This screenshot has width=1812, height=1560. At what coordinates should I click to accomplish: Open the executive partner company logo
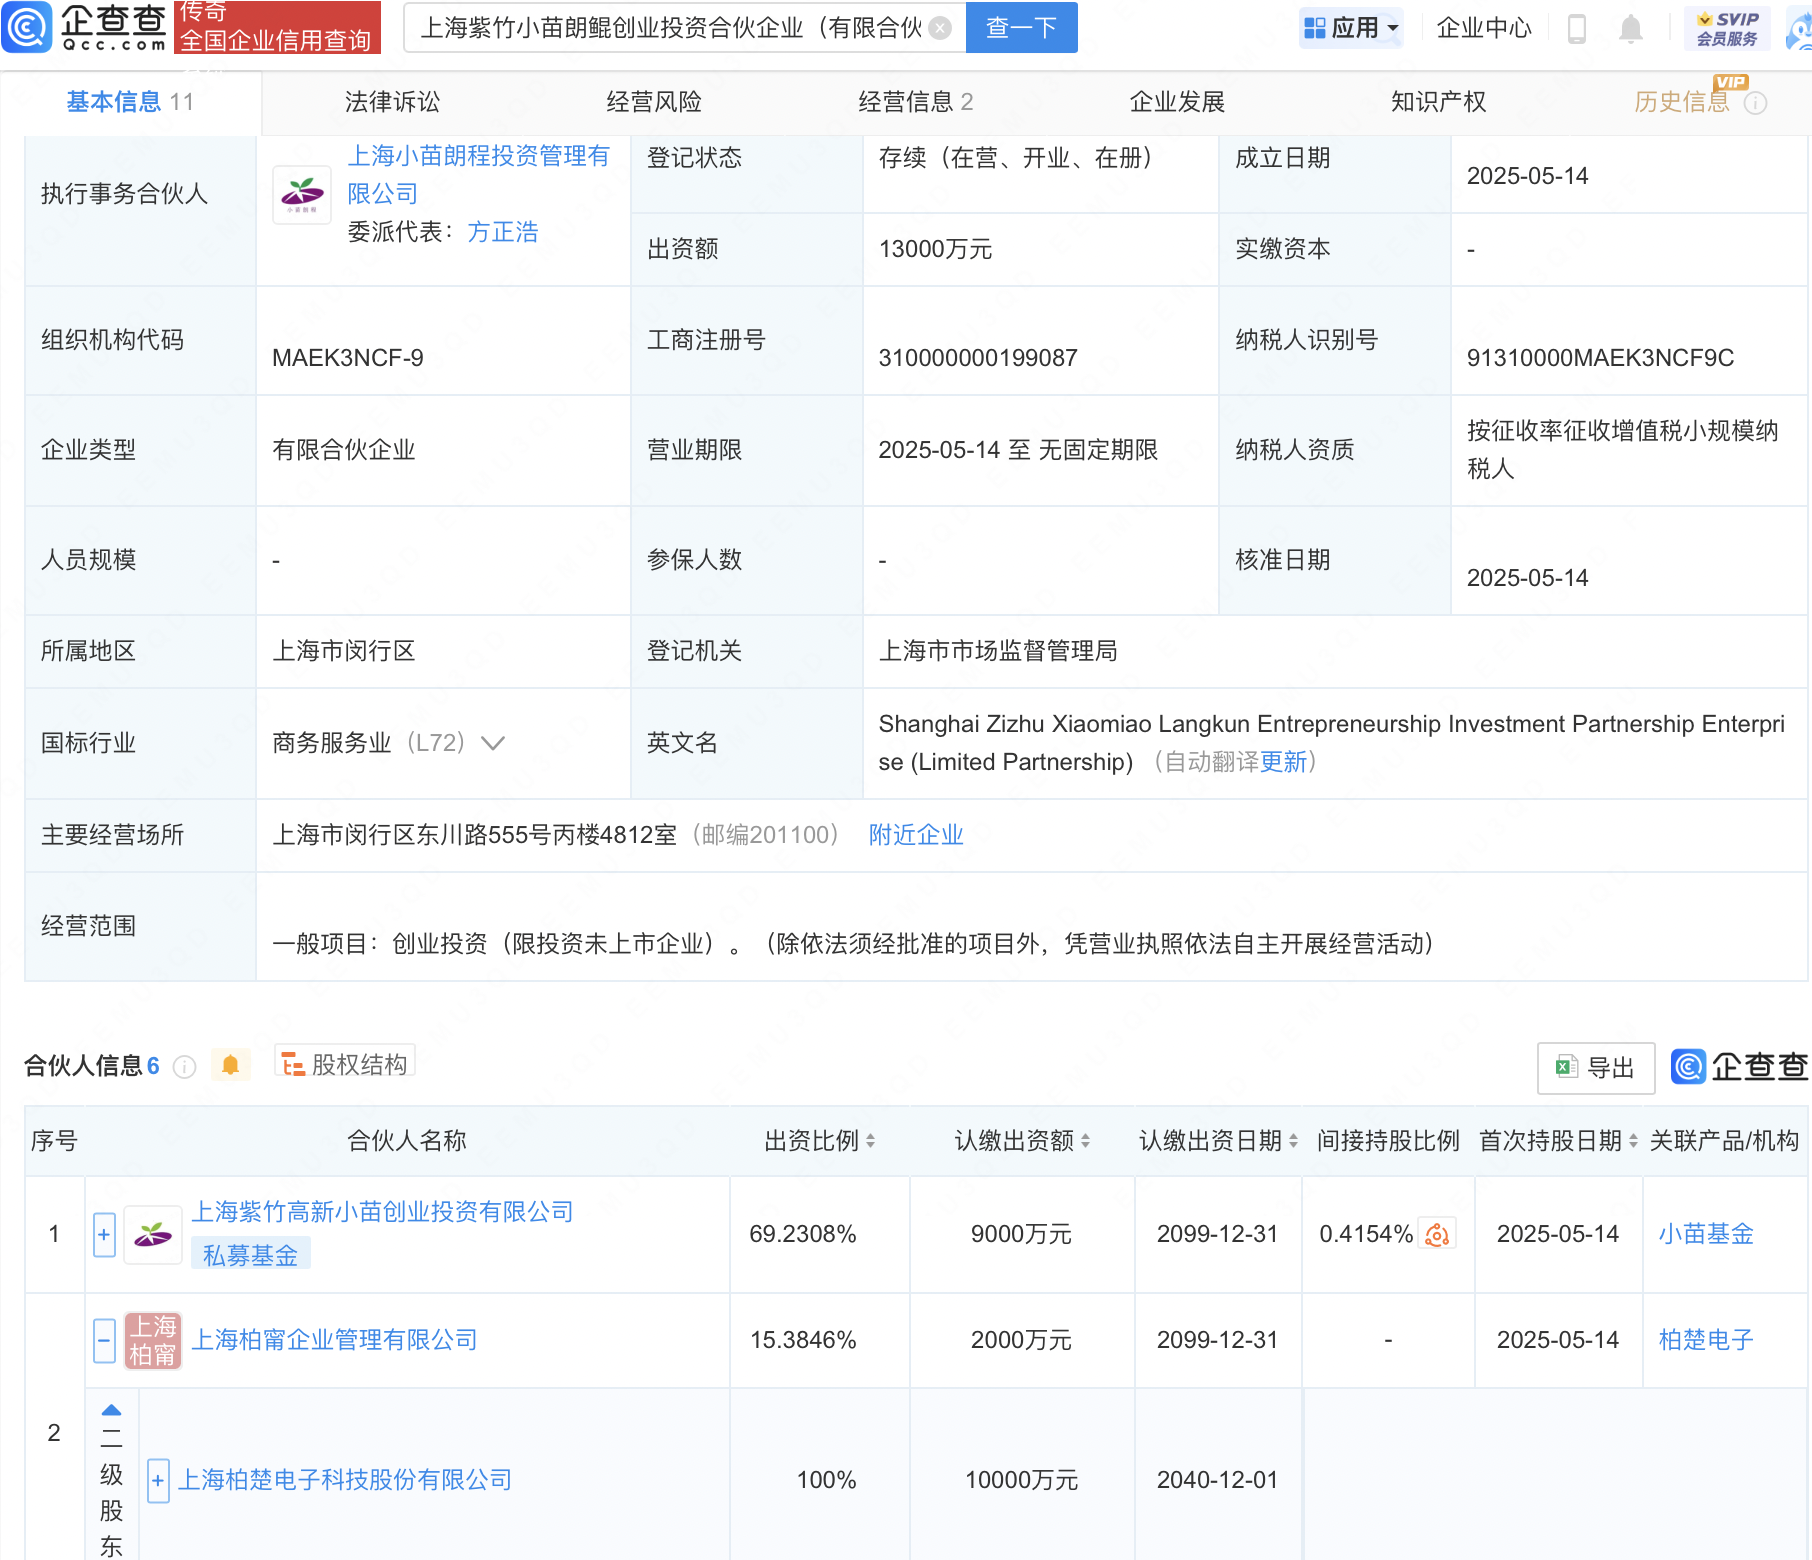click(302, 195)
